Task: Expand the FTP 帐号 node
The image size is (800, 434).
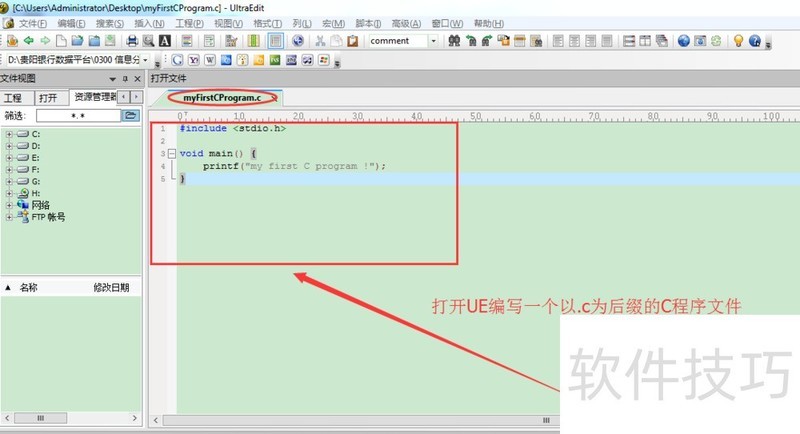Action: coord(9,217)
